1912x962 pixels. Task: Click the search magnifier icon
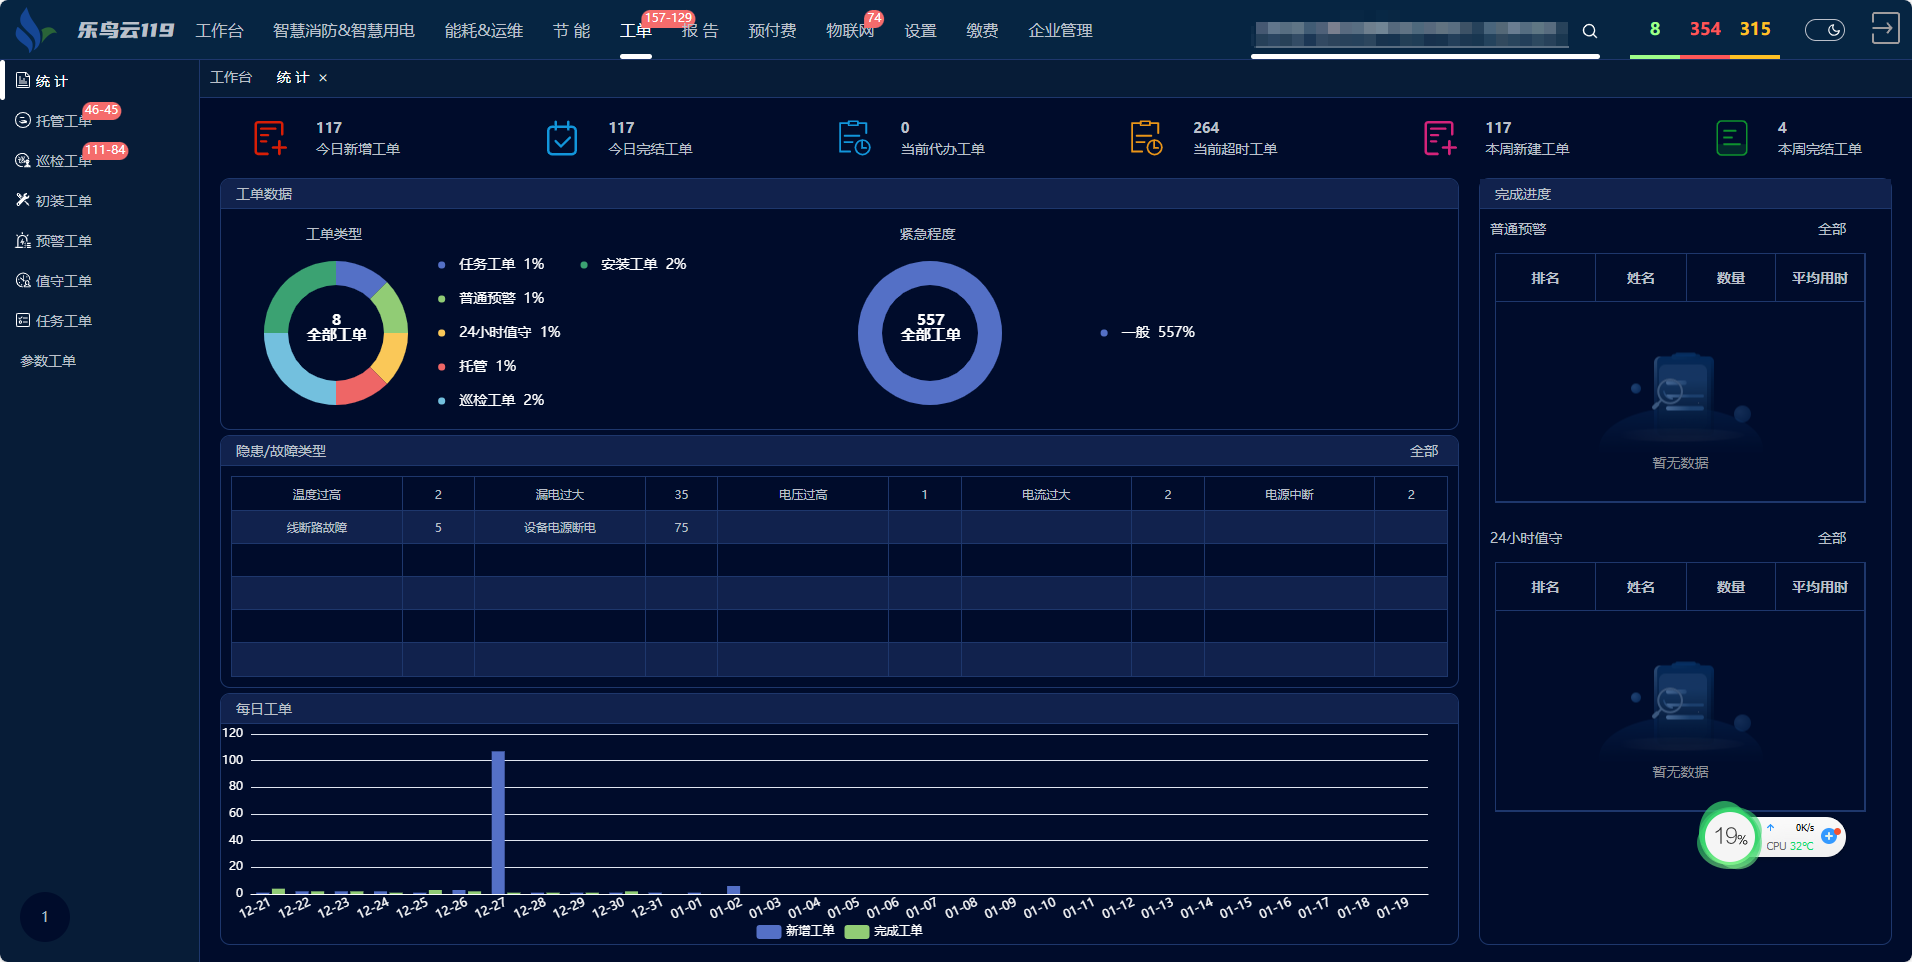pos(1589,31)
